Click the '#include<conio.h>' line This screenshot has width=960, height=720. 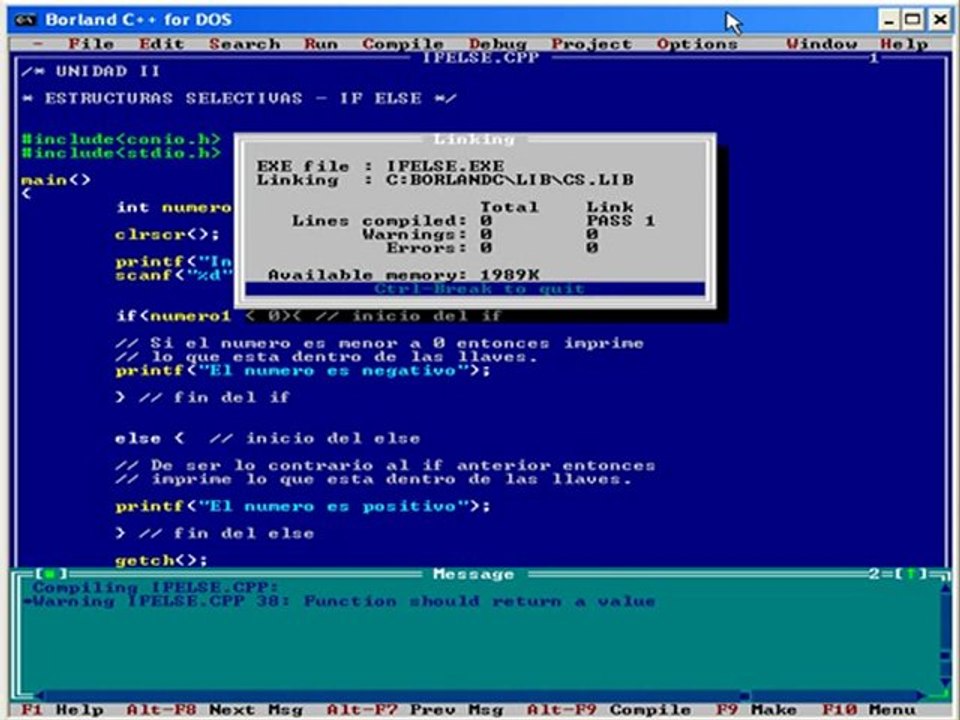pyautogui.click(x=121, y=139)
